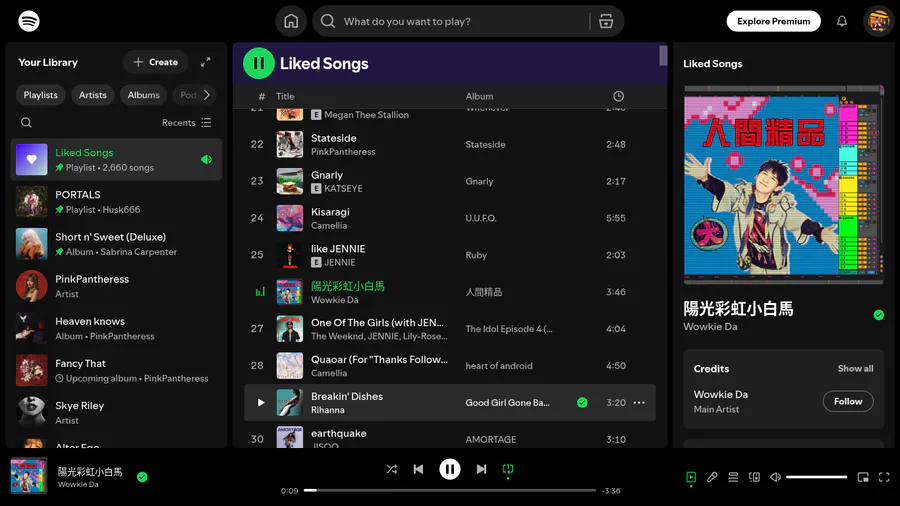Toggle saved checkmark beside song title in panel

(x=879, y=315)
